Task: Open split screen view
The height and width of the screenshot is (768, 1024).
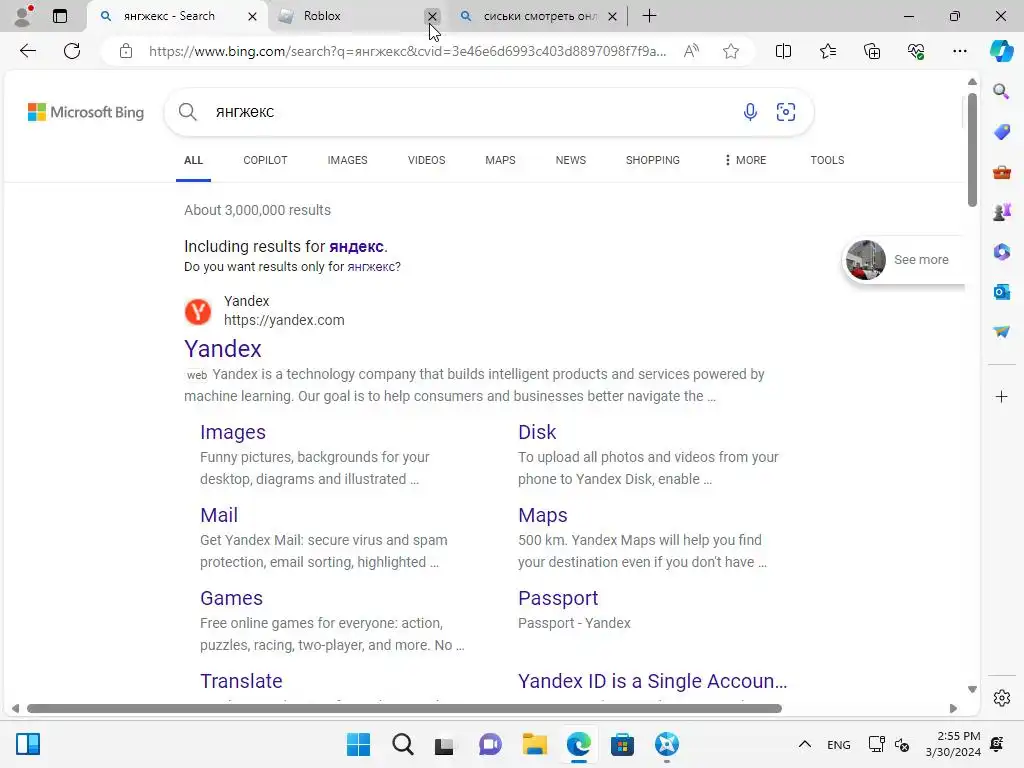Action: point(783,51)
